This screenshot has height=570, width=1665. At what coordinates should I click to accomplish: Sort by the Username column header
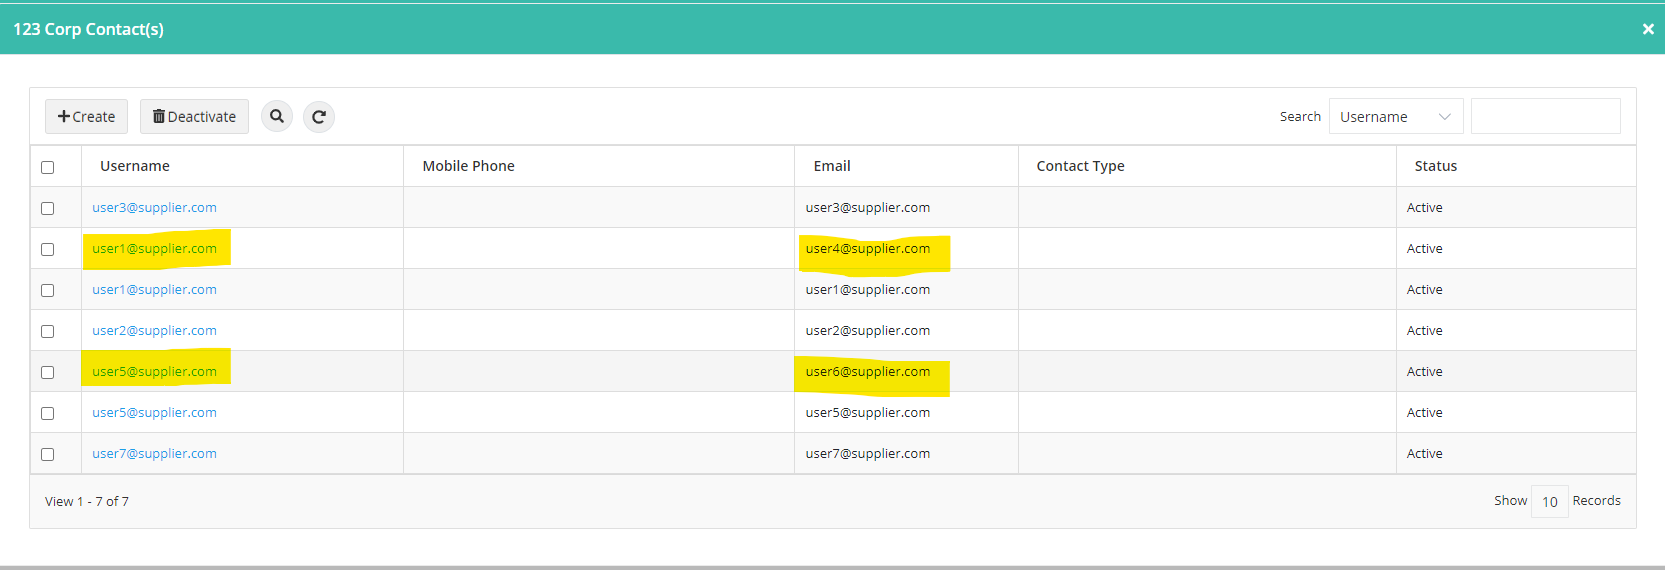coord(135,166)
